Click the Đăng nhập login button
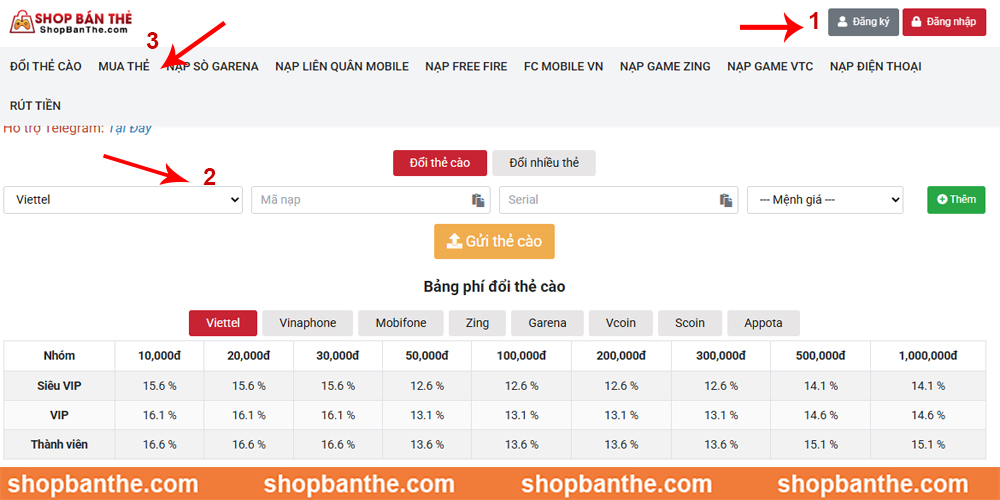The height and width of the screenshot is (500, 1000). [945, 22]
